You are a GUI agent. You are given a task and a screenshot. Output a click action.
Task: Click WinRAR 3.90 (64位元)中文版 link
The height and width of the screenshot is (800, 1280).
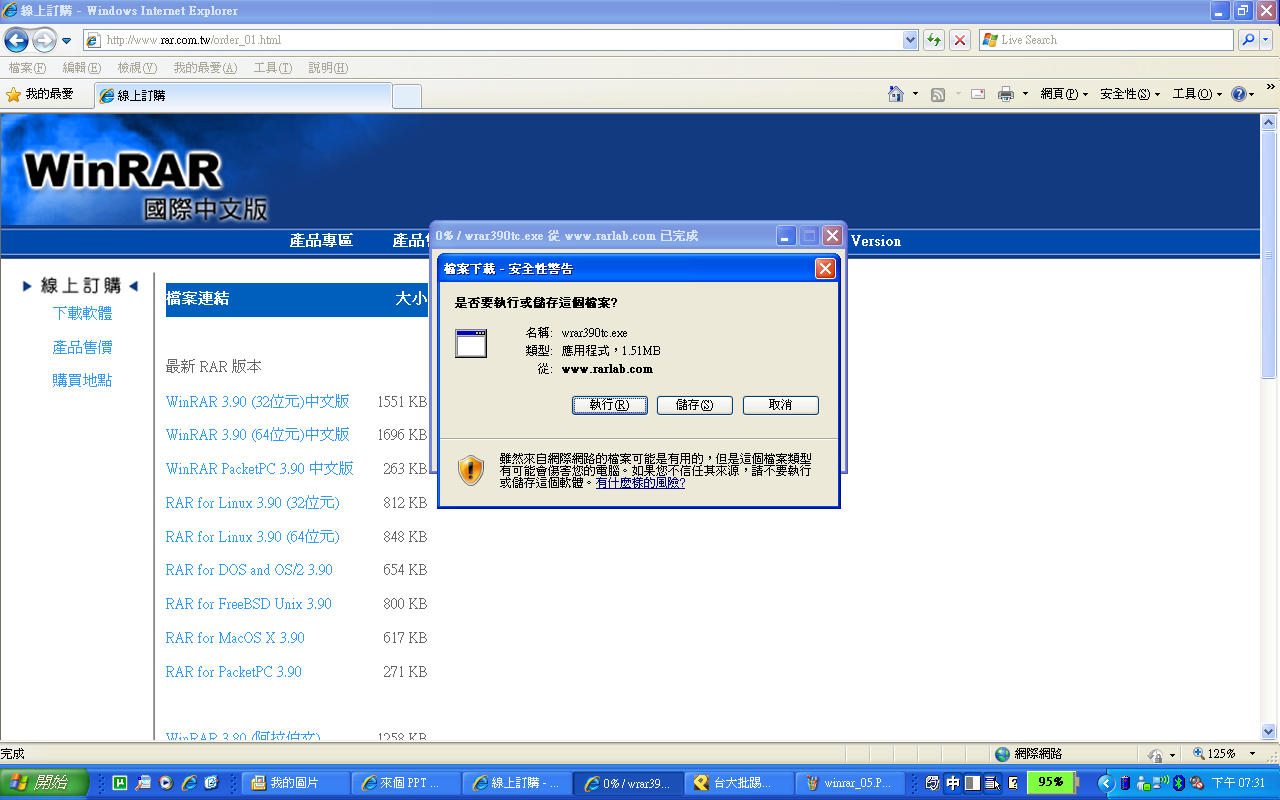click(258, 435)
